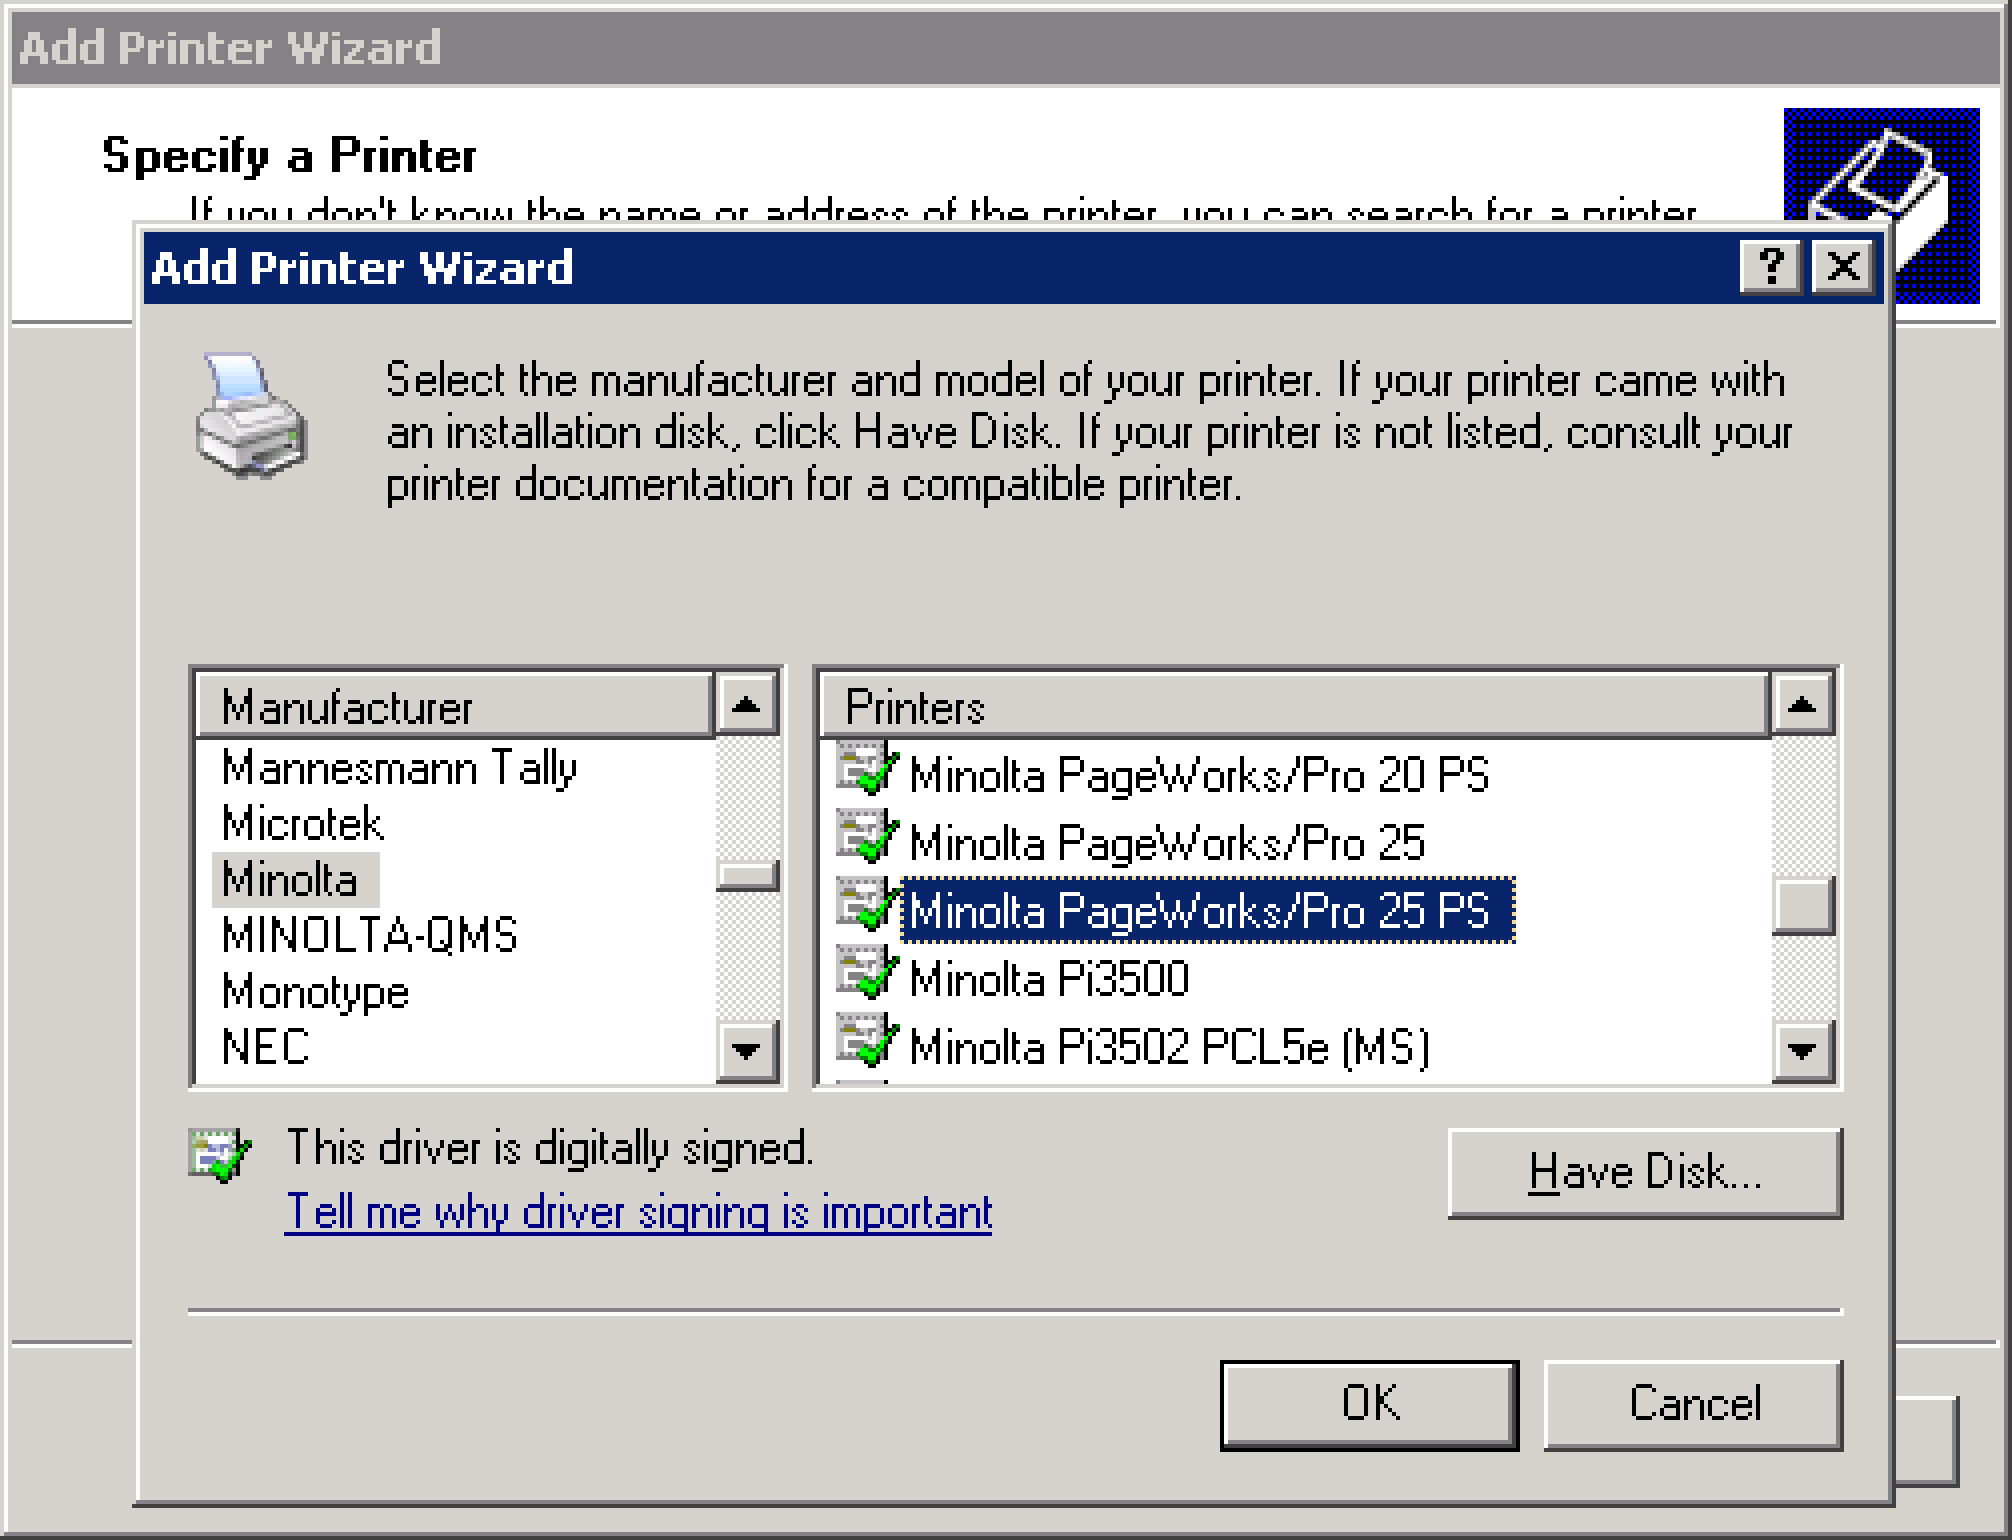Open the link about why driver signing is important
Viewport: 2012px width, 1540px height.
tap(638, 1212)
